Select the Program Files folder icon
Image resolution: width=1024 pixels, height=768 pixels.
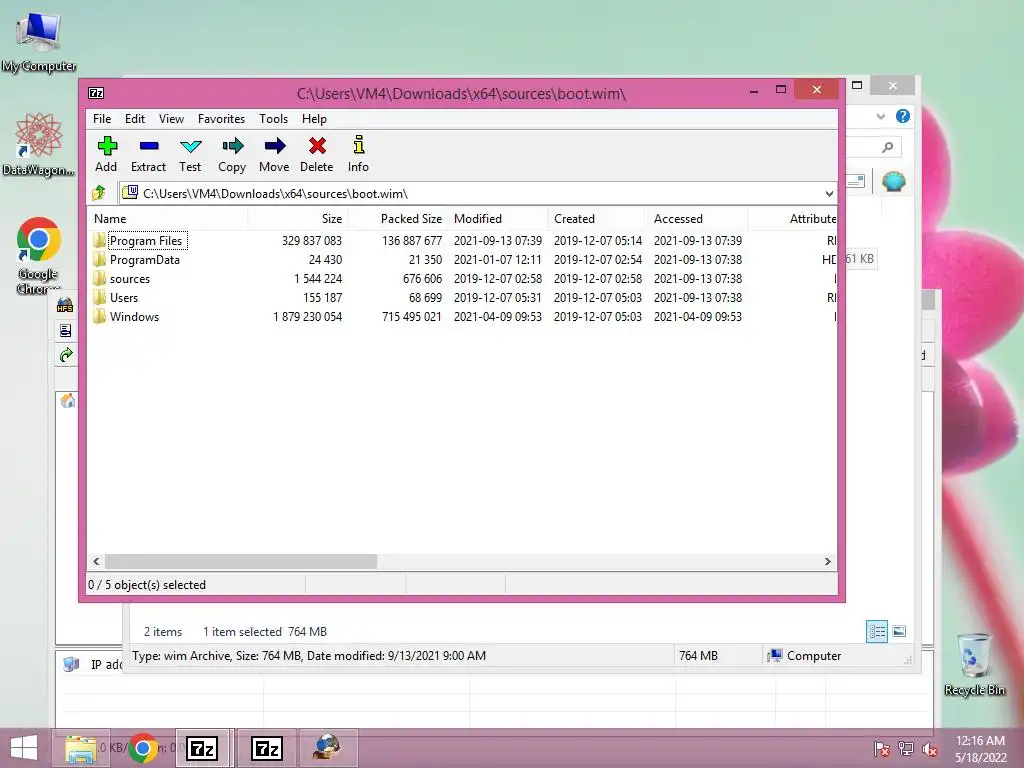[x=99, y=240]
